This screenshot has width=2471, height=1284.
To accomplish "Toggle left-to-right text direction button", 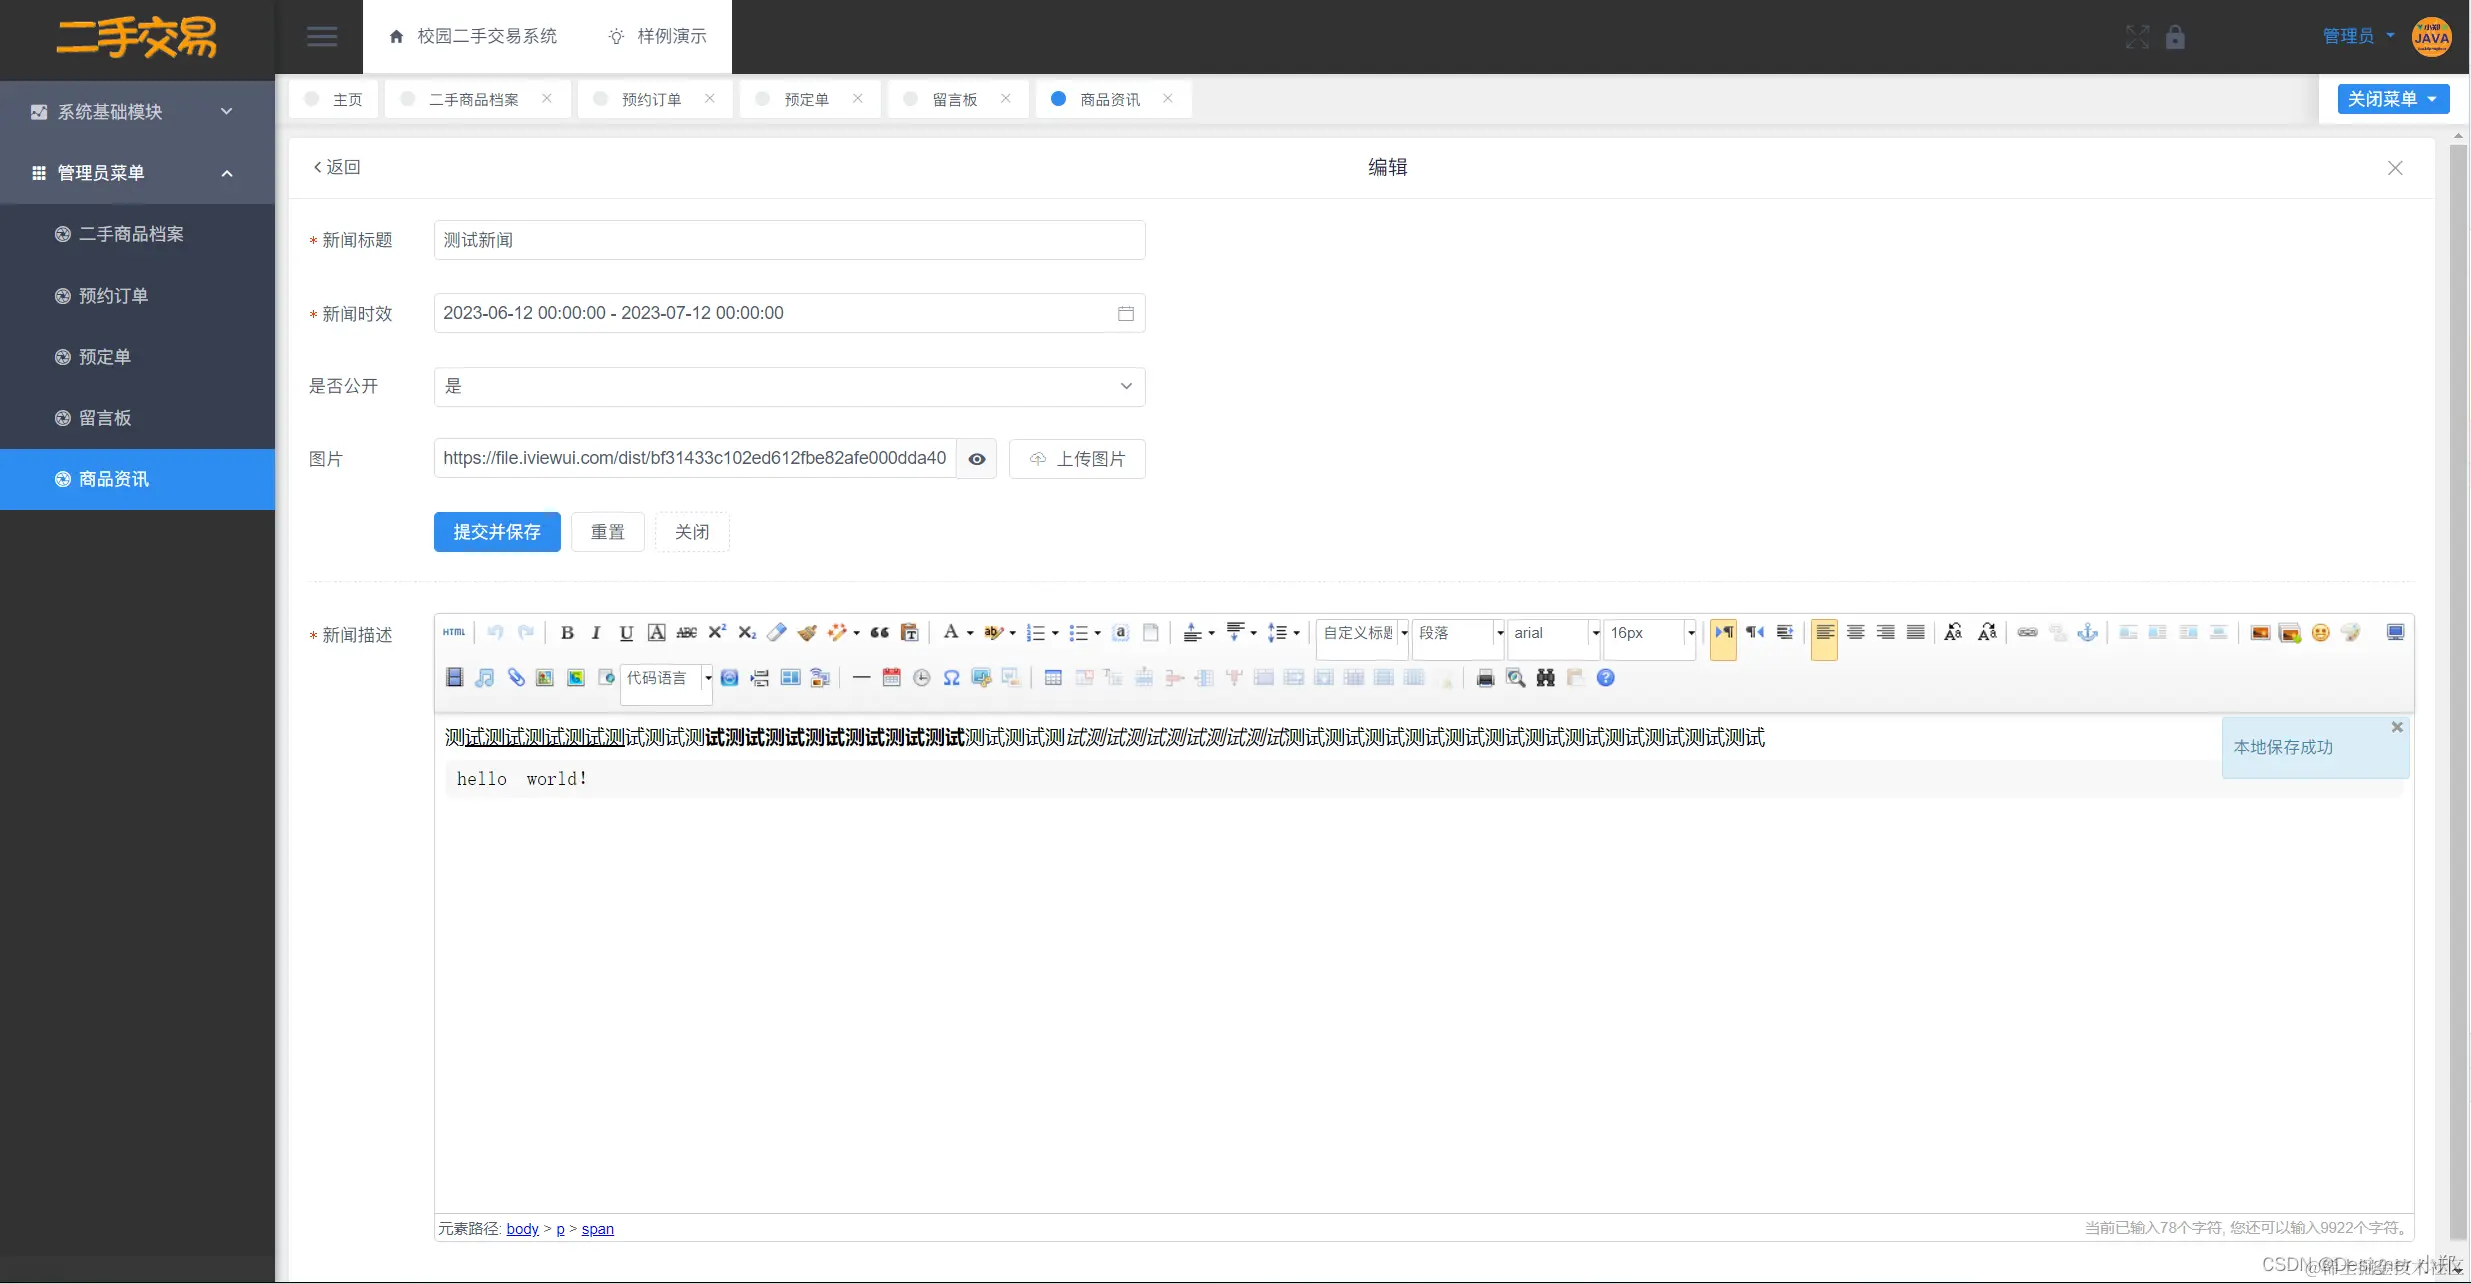I will [1723, 633].
